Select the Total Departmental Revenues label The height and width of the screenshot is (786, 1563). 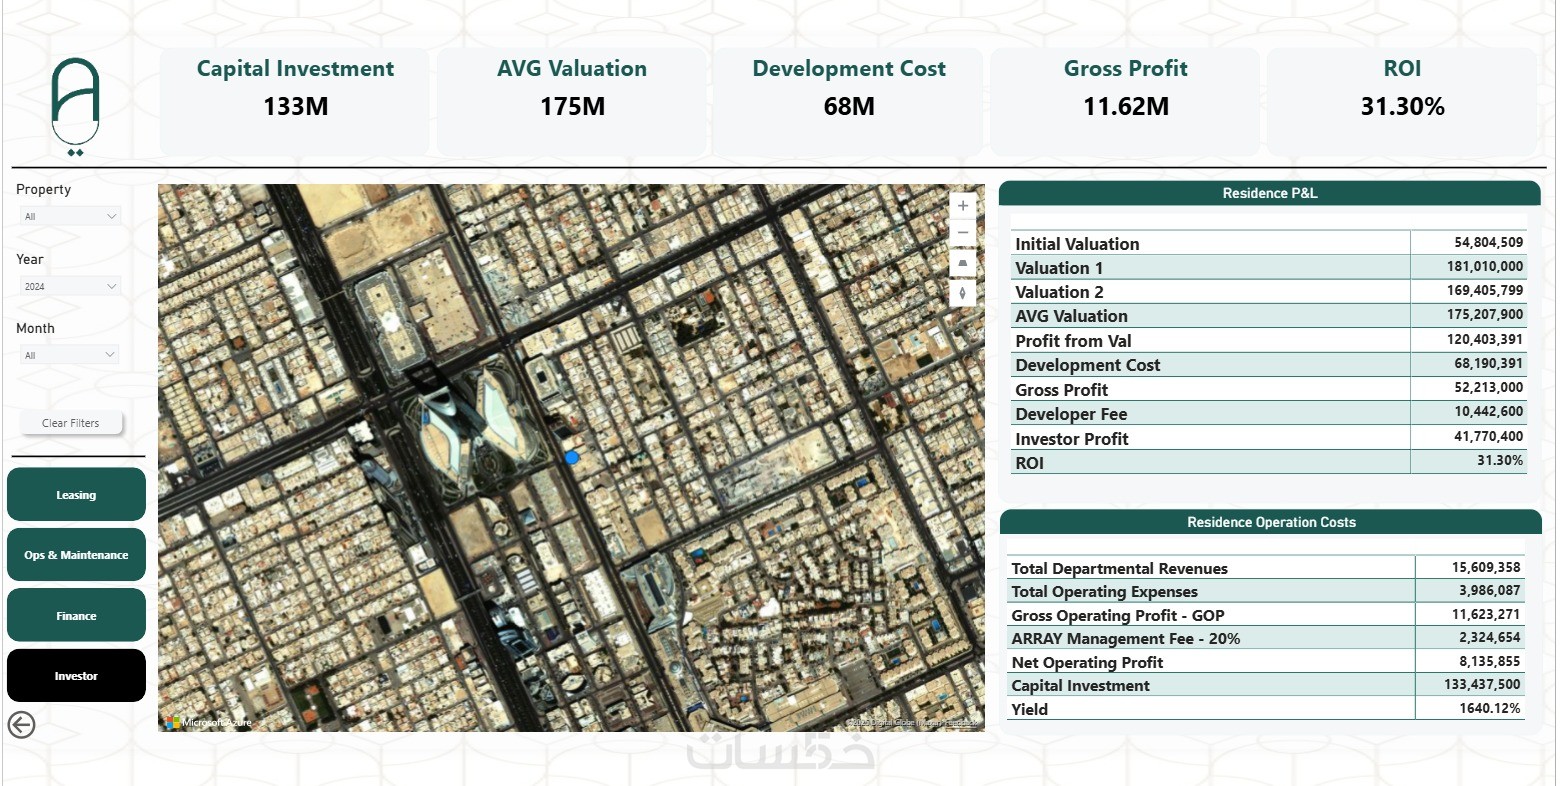click(1119, 569)
